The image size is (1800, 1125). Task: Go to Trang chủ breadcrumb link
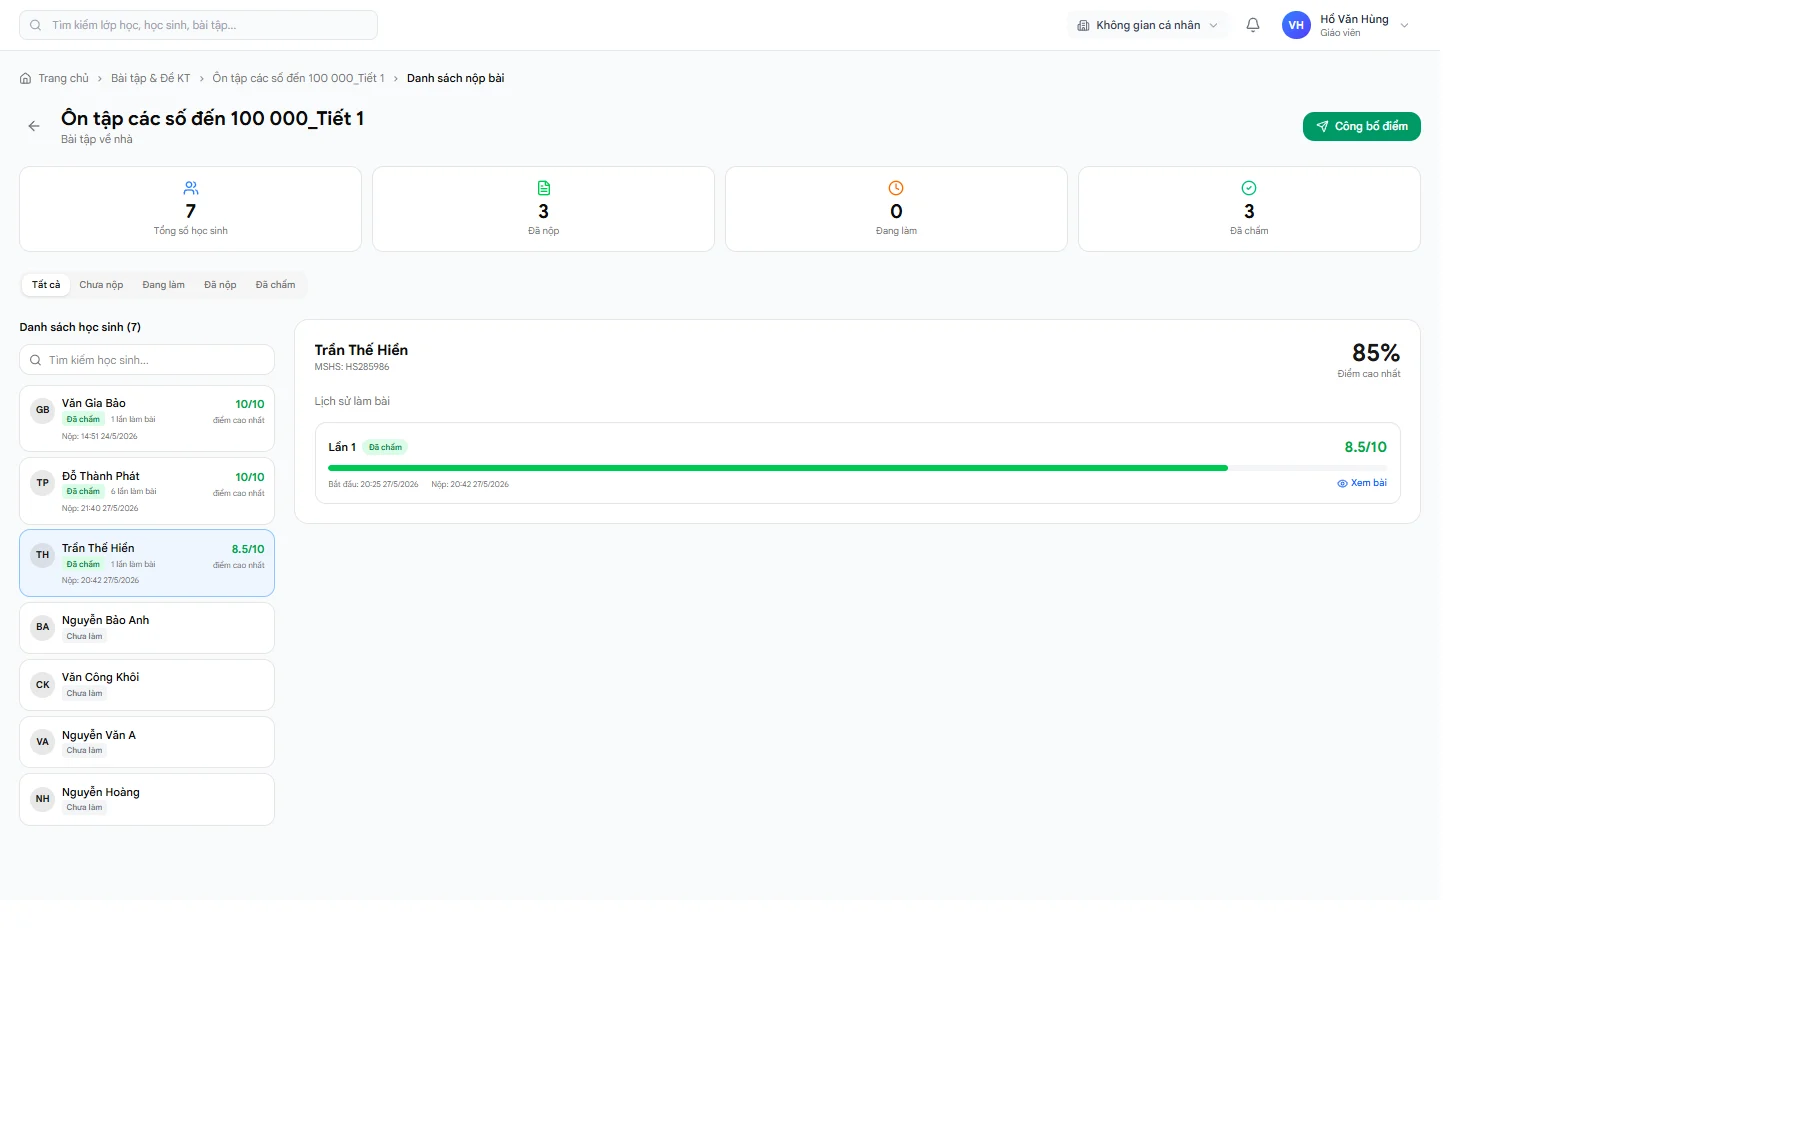pos(63,78)
